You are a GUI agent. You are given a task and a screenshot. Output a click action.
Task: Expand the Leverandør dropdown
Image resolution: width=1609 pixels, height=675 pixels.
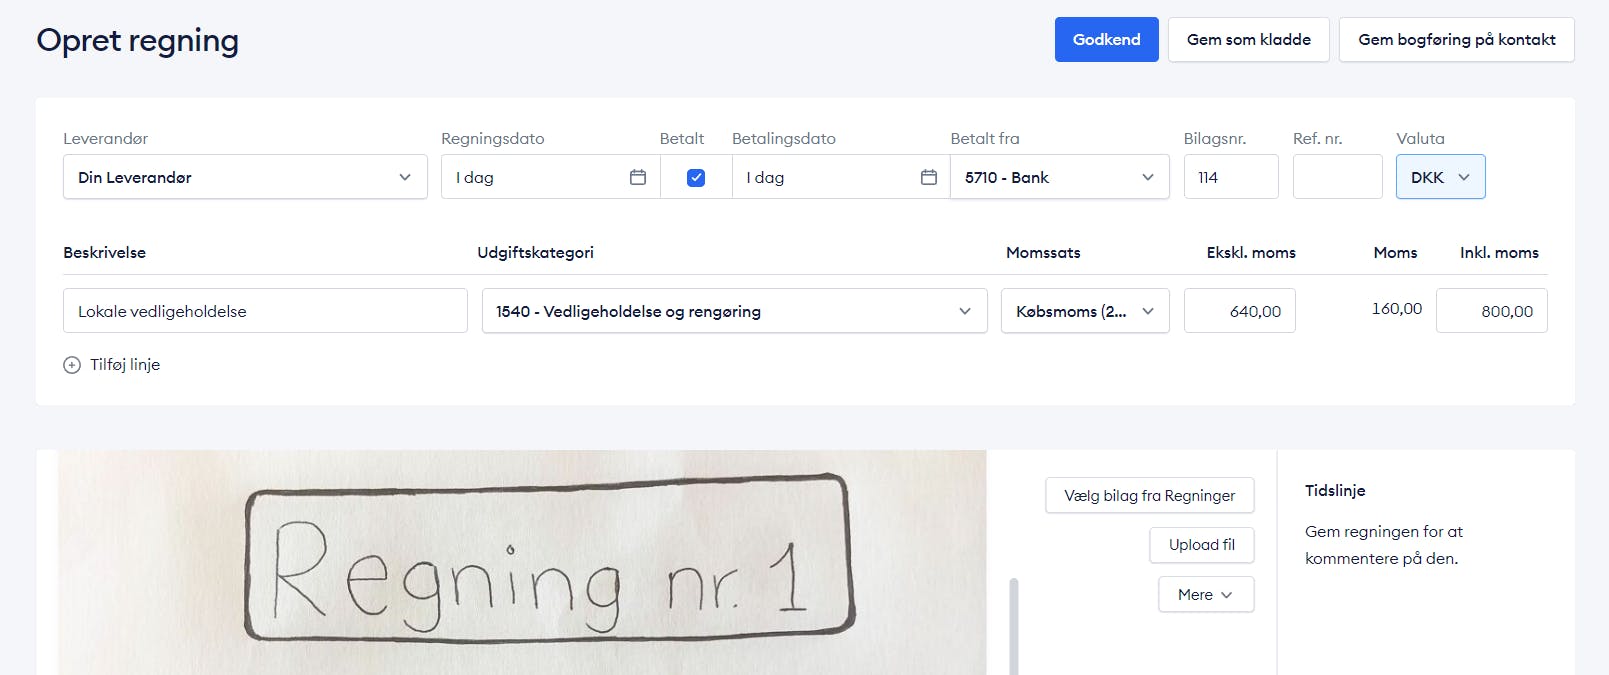pos(245,177)
